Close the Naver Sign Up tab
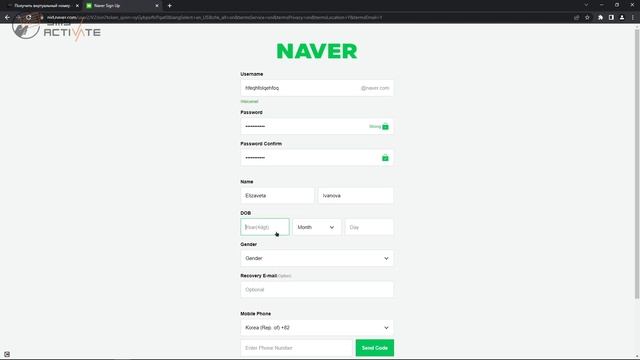This screenshot has width=640, height=360. click(157, 6)
